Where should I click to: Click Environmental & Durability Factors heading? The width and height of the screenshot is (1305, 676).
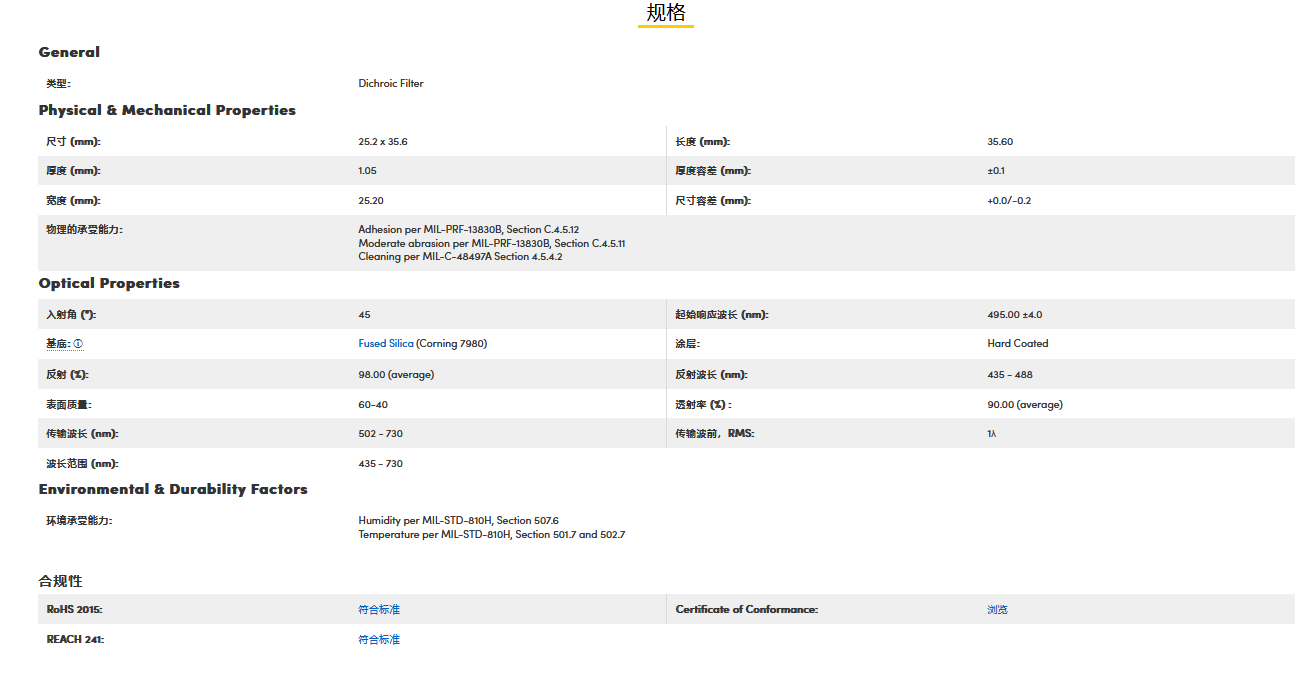click(173, 489)
